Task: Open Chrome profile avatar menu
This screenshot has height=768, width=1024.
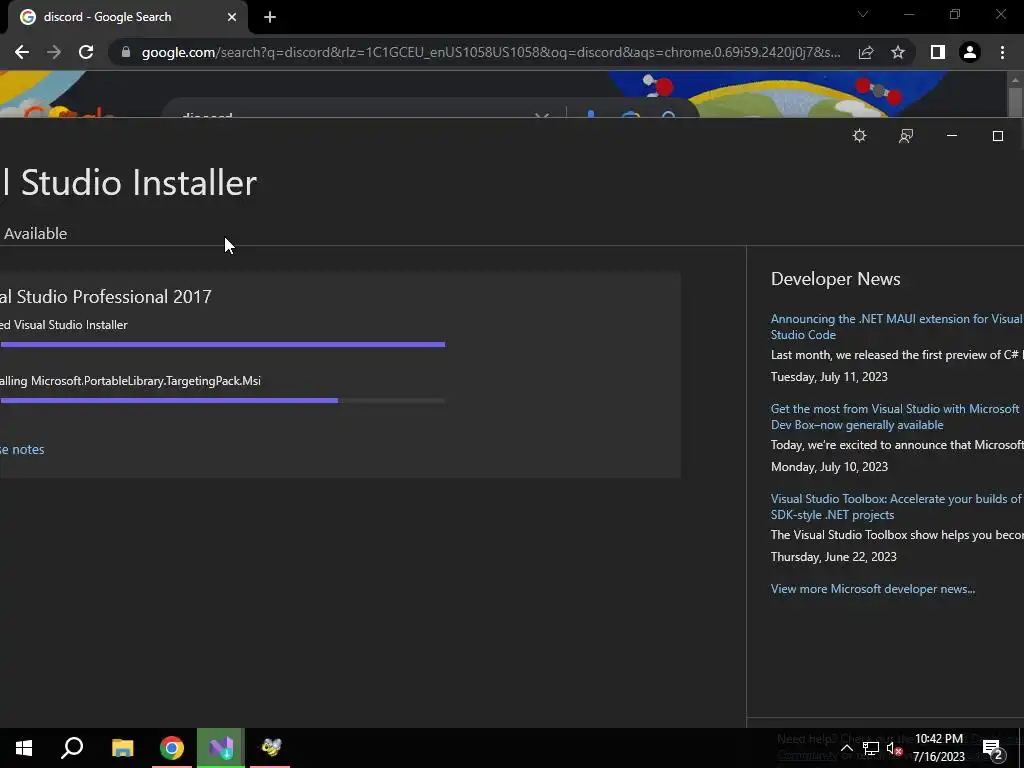Action: tap(970, 52)
